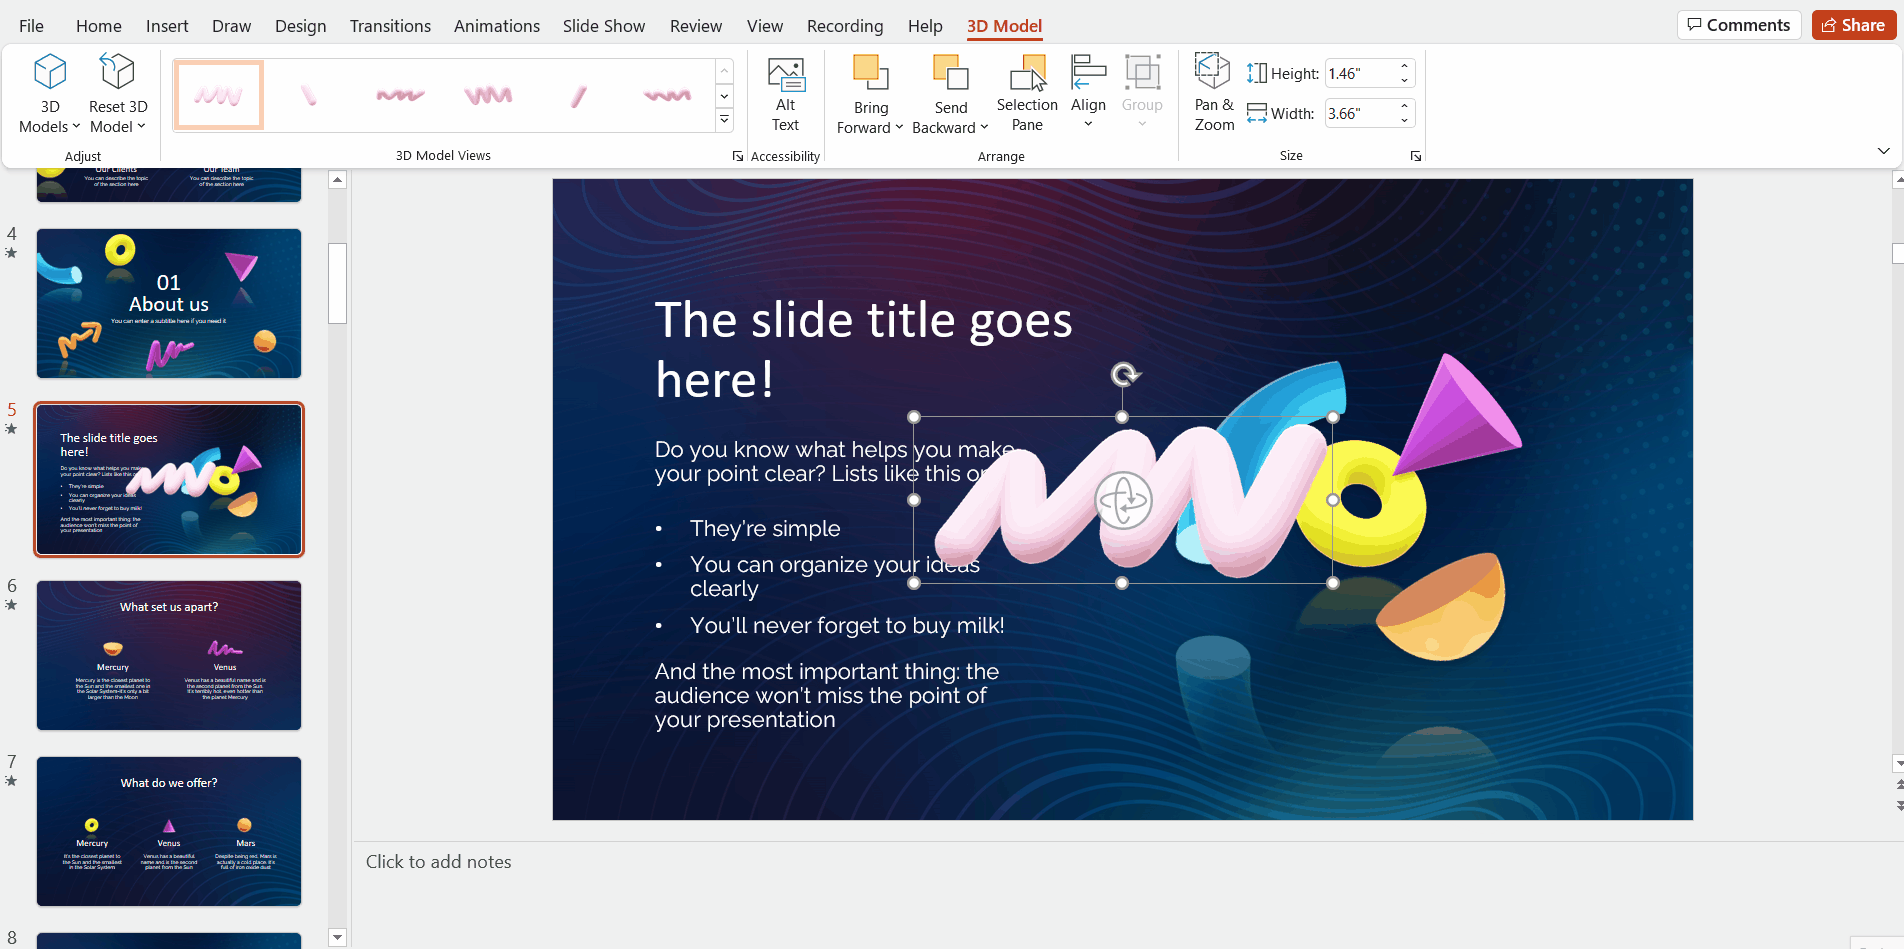Select slide 7 What do we offer thumbnail
Image resolution: width=1904 pixels, height=949 pixels.
click(169, 832)
